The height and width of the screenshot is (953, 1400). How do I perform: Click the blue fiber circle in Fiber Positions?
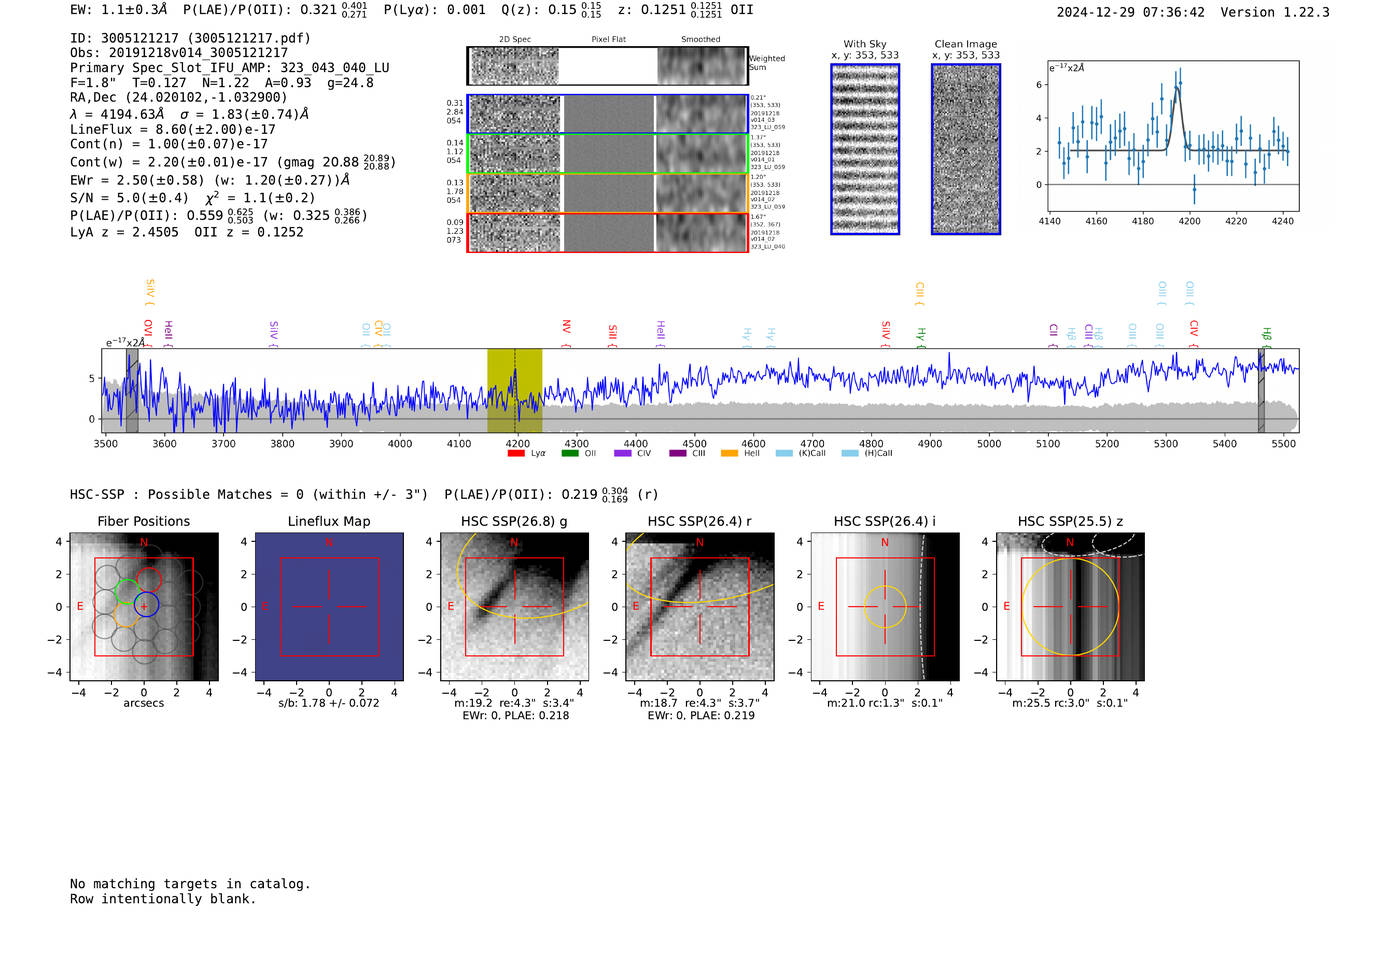(146, 604)
